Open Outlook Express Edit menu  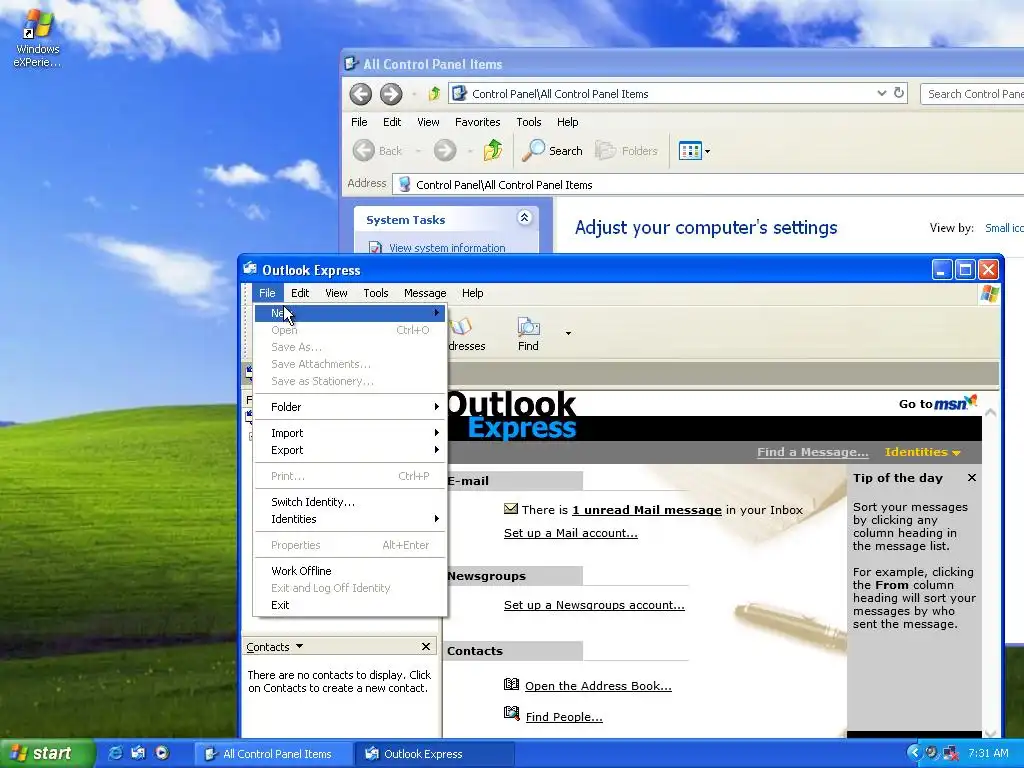[x=300, y=293]
